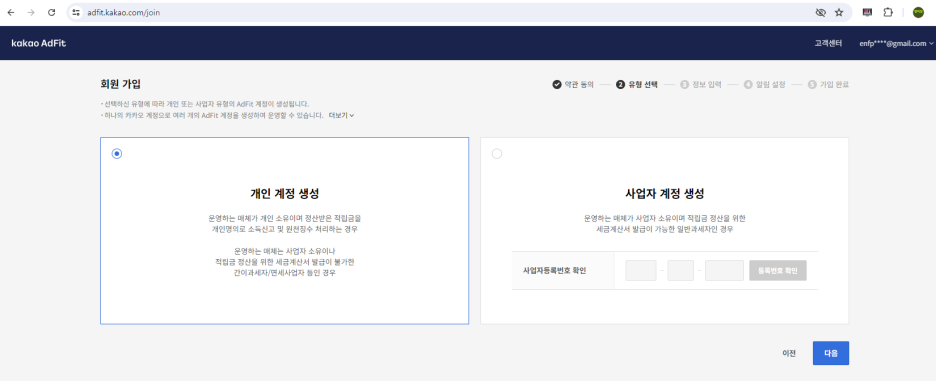Click the 등록번호 확인 button
Screen dimensions: 936x381
point(778,271)
